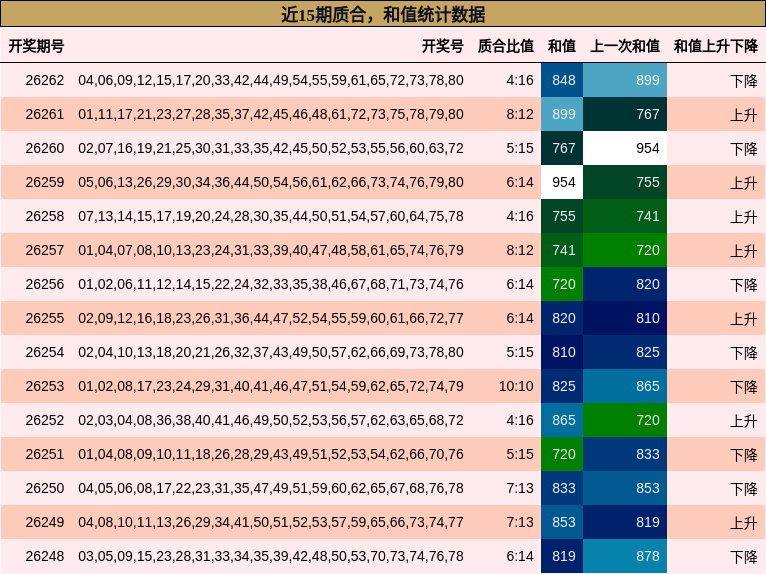
Task: Click ratio 5:15 in row 26260
Action: (x=520, y=148)
